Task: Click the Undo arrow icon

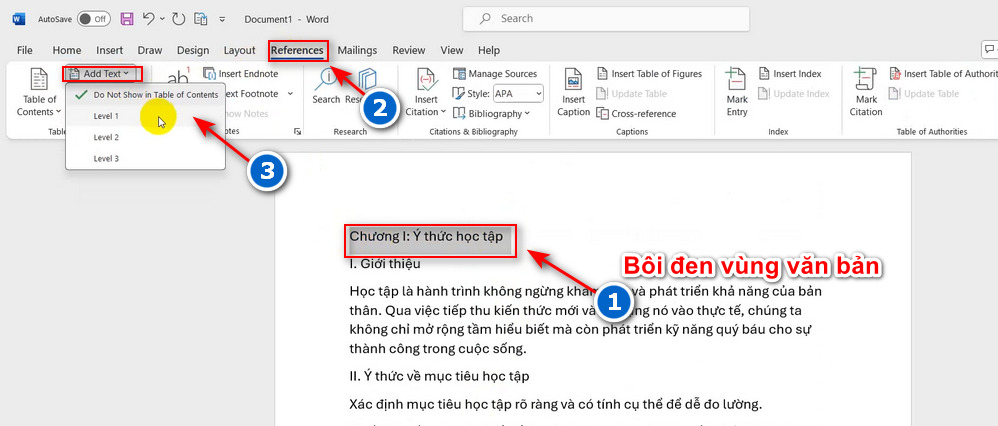Action: point(148,19)
